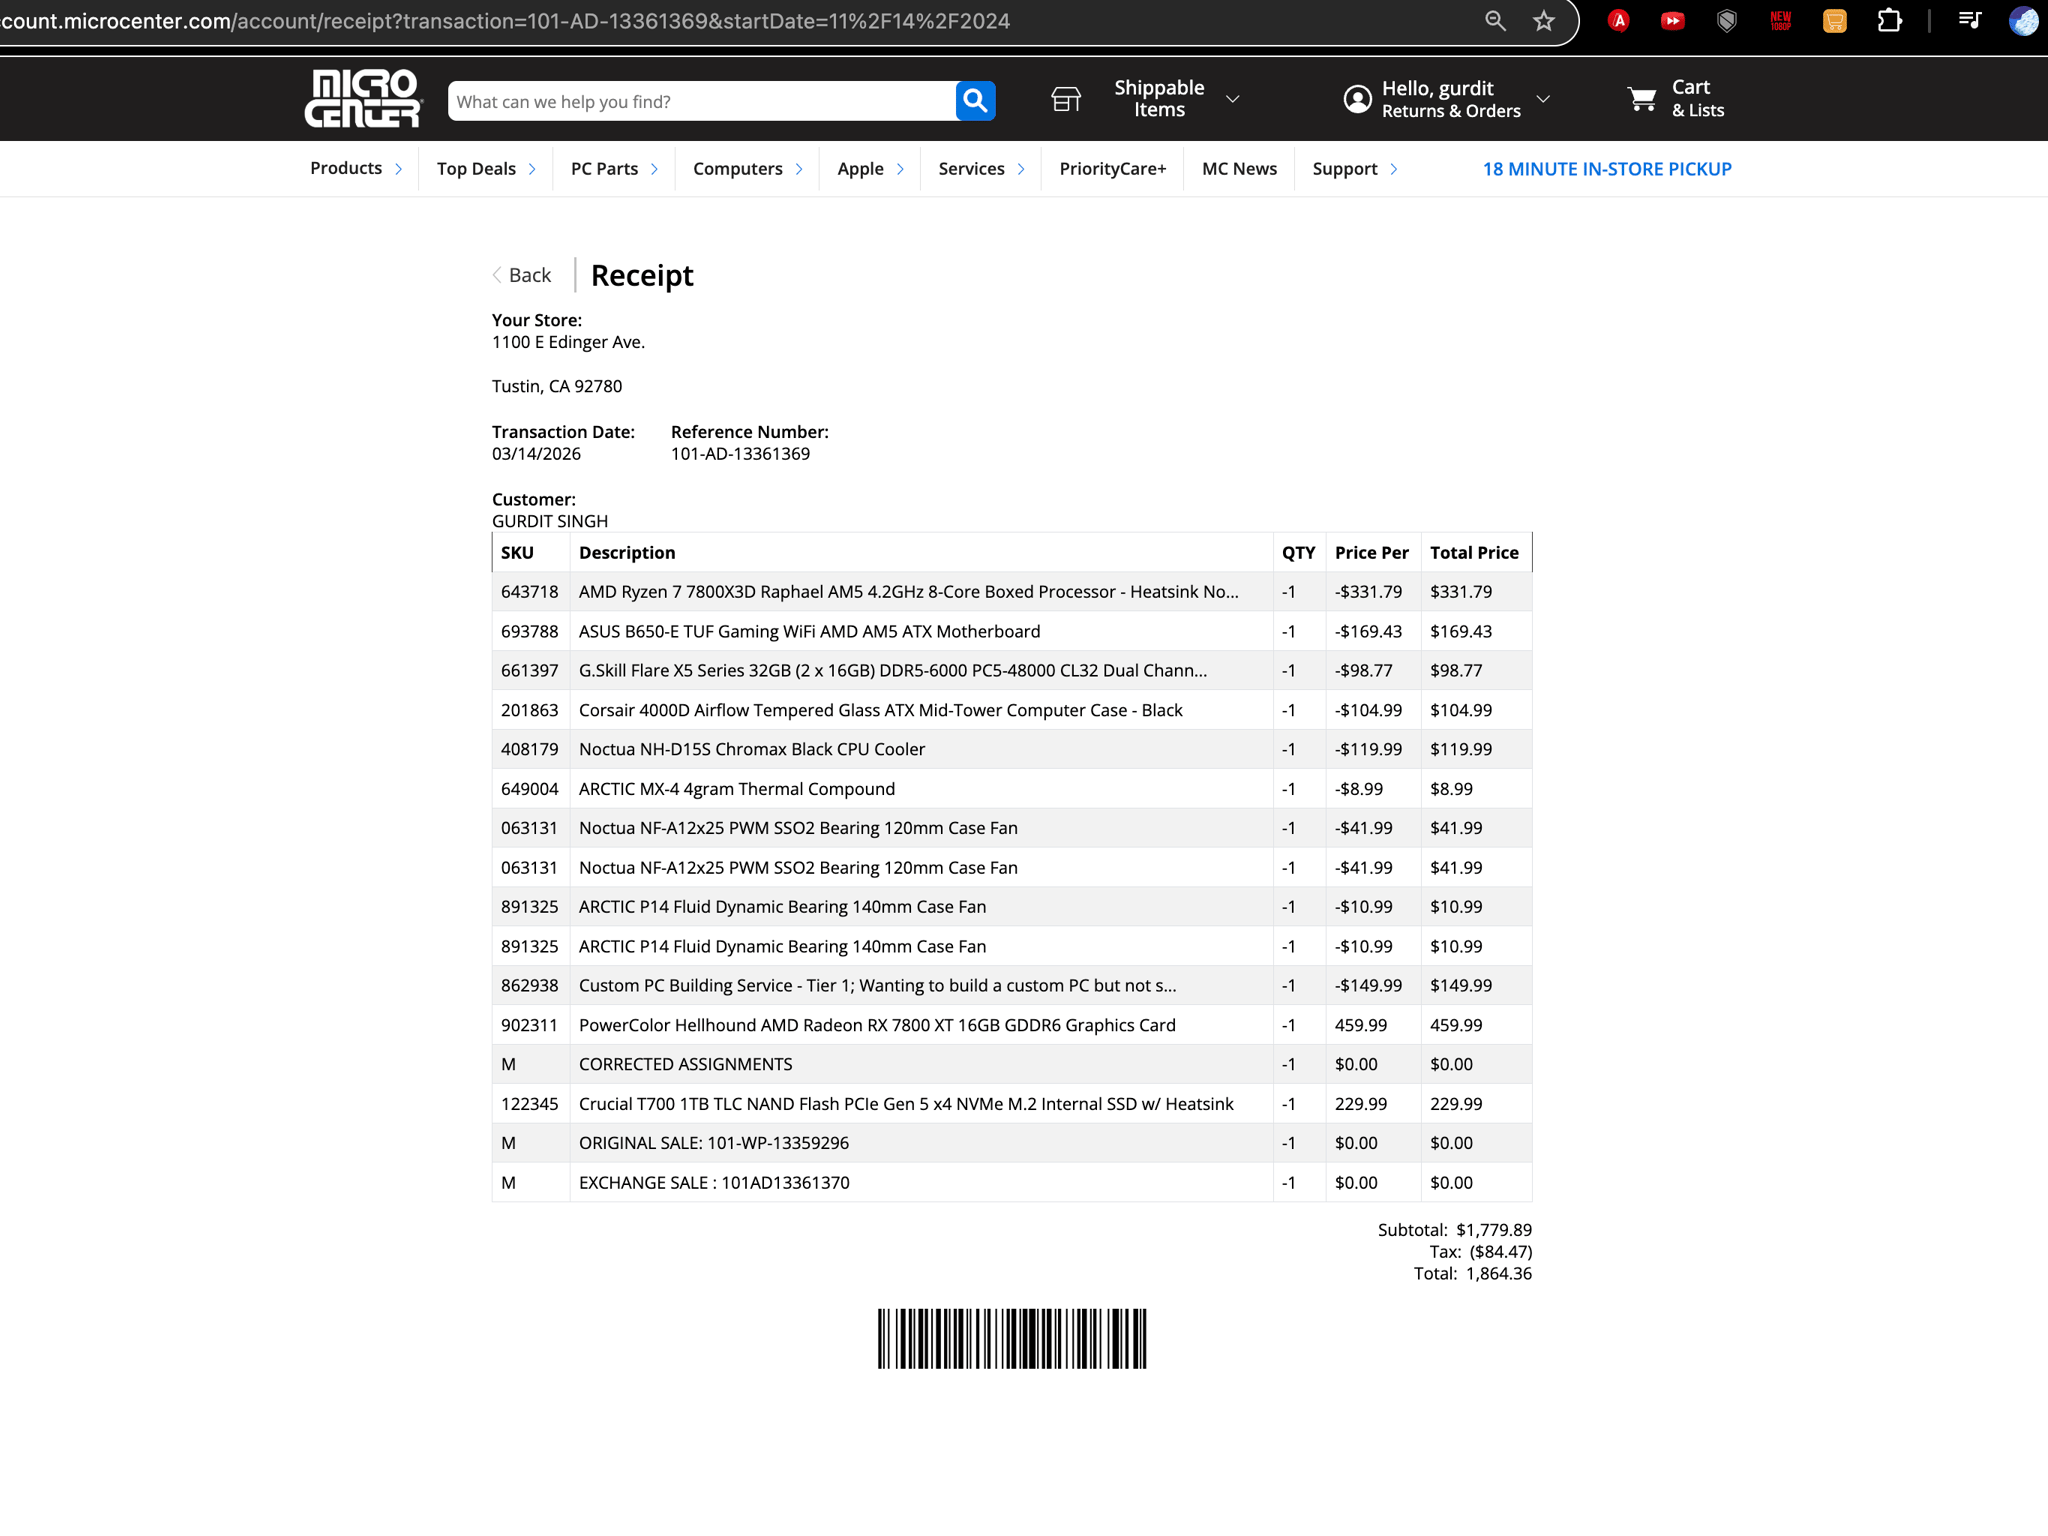Click SKU 643718 cell
This screenshot has width=2048, height=1536.
point(530,592)
